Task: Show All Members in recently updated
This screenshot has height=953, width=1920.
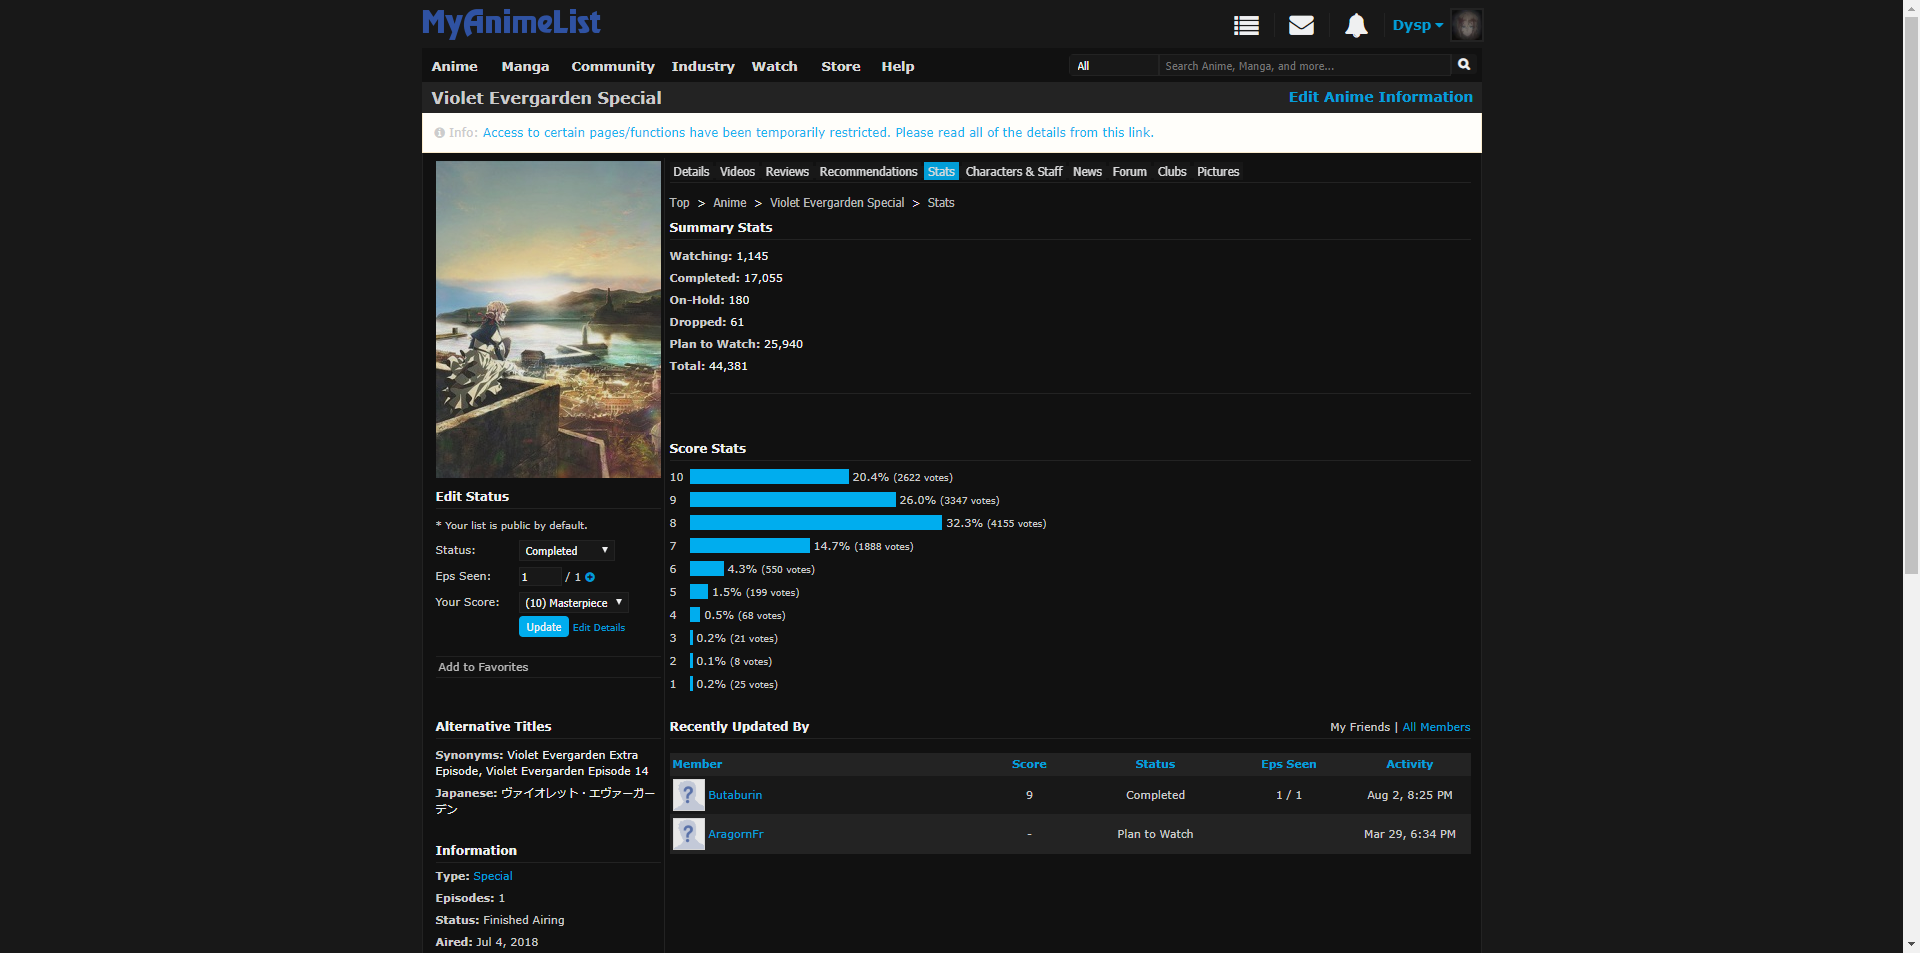Action: click(x=1436, y=727)
